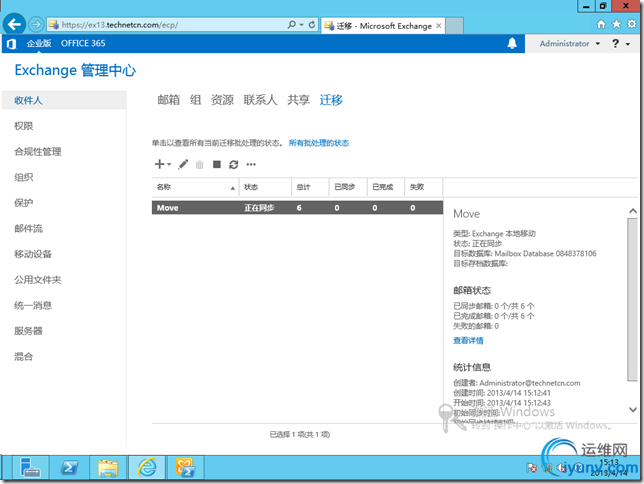Edit the selected batch with the pencil icon
The height and width of the screenshot is (484, 644).
click(183, 164)
